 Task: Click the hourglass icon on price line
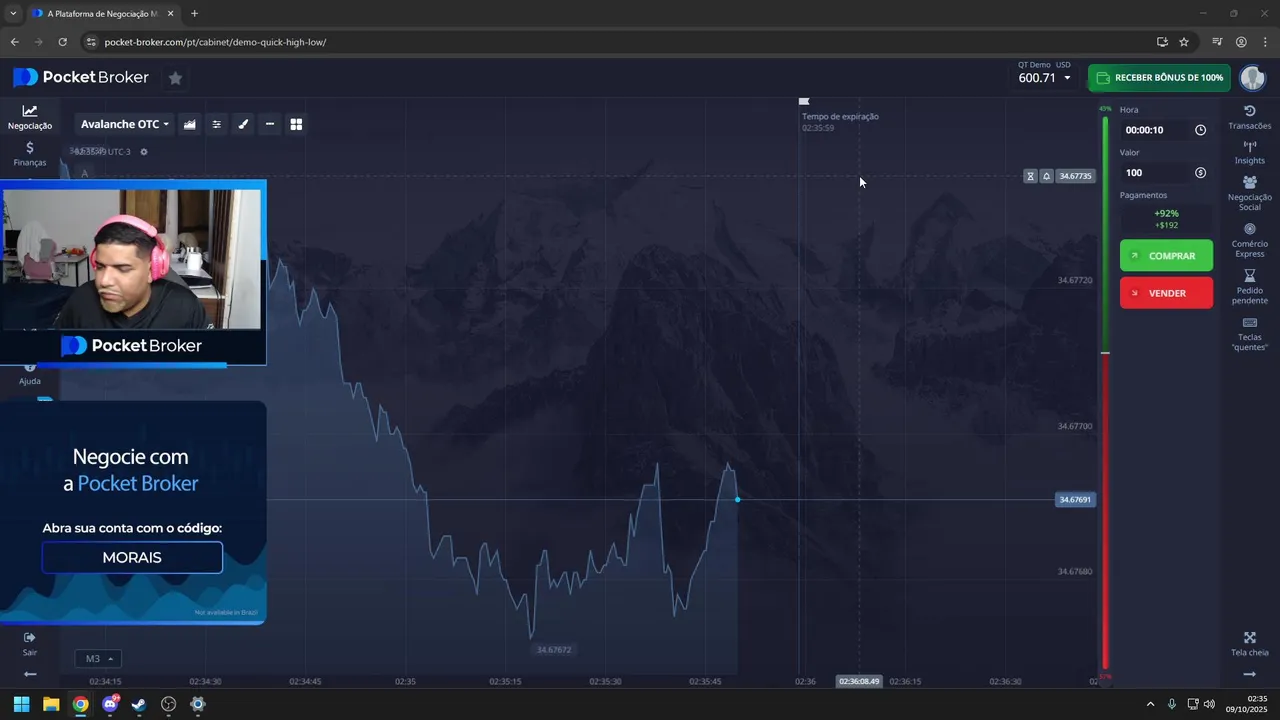[1030, 176]
